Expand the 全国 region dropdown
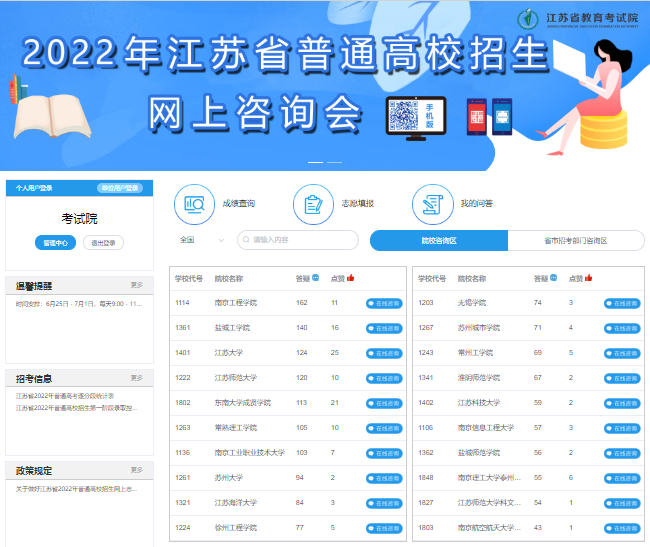 pos(202,240)
